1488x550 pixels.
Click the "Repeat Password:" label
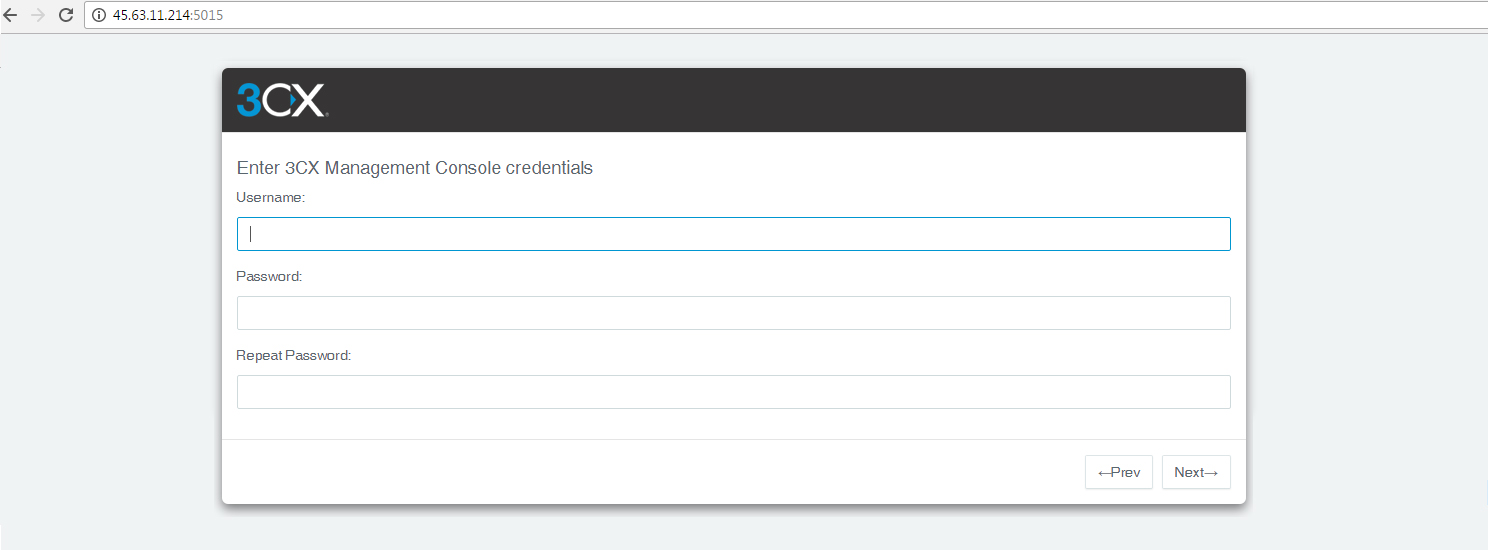(293, 356)
